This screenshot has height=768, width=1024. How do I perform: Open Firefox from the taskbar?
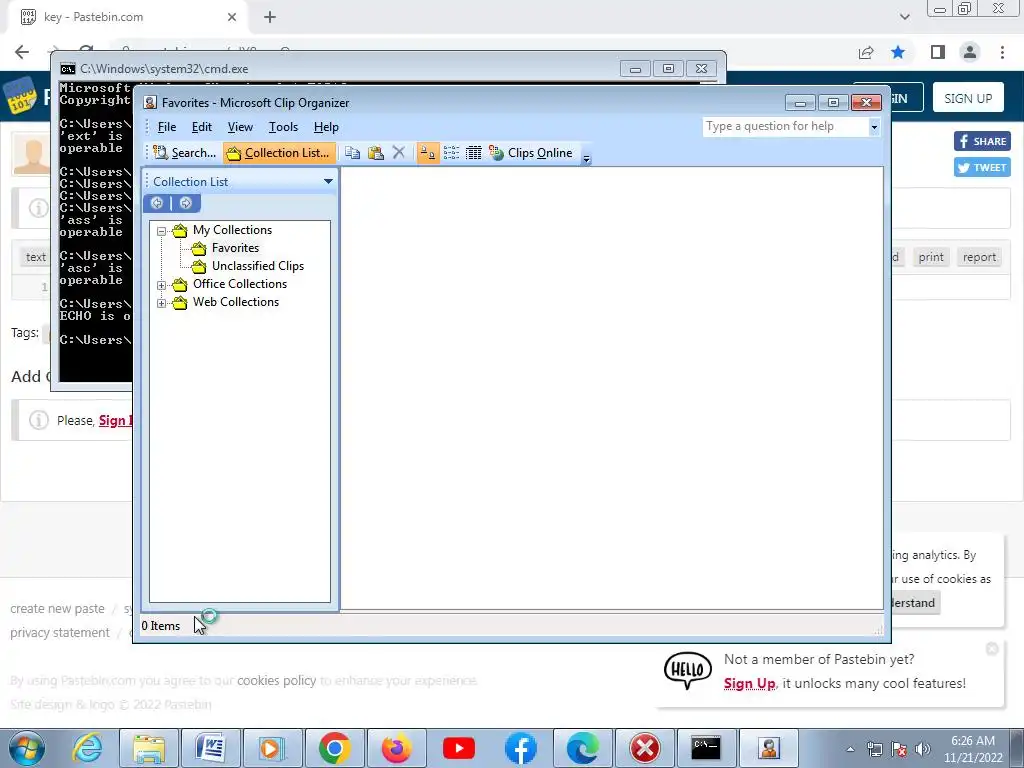(396, 748)
